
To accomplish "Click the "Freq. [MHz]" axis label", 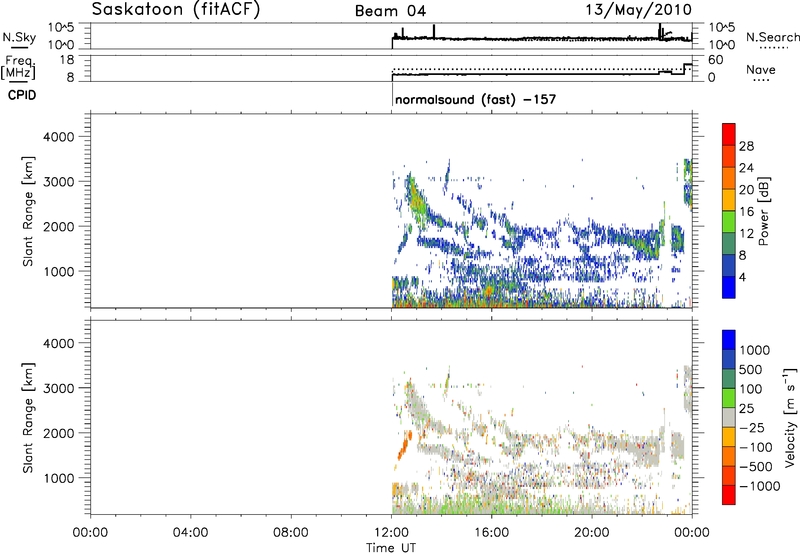I will (18, 68).
